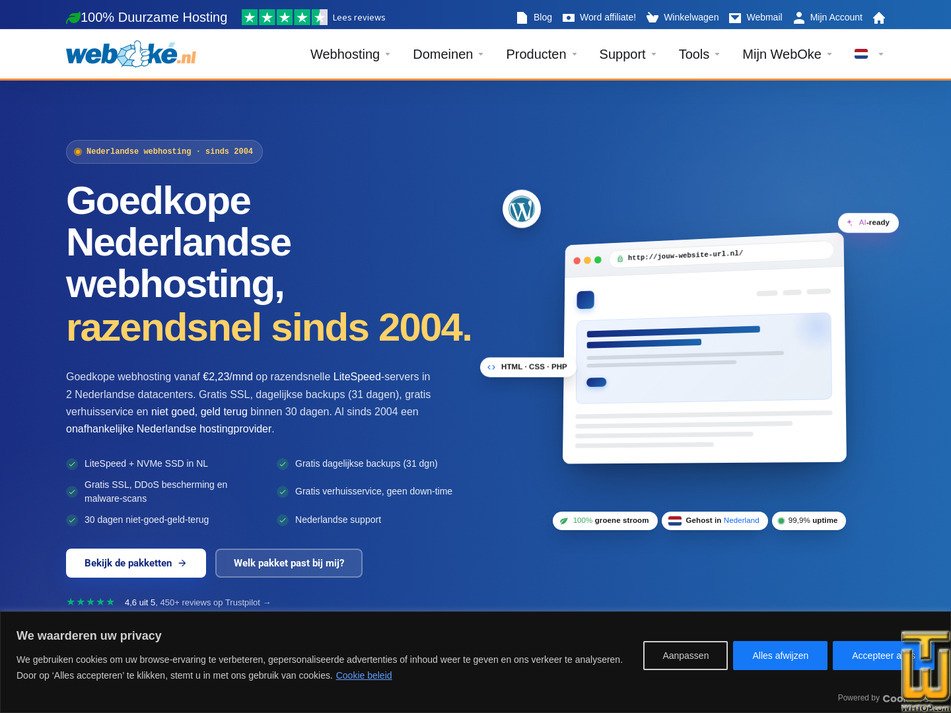Click checkmark beside LiteSpeed + NVMe SSD

[x=72, y=464]
